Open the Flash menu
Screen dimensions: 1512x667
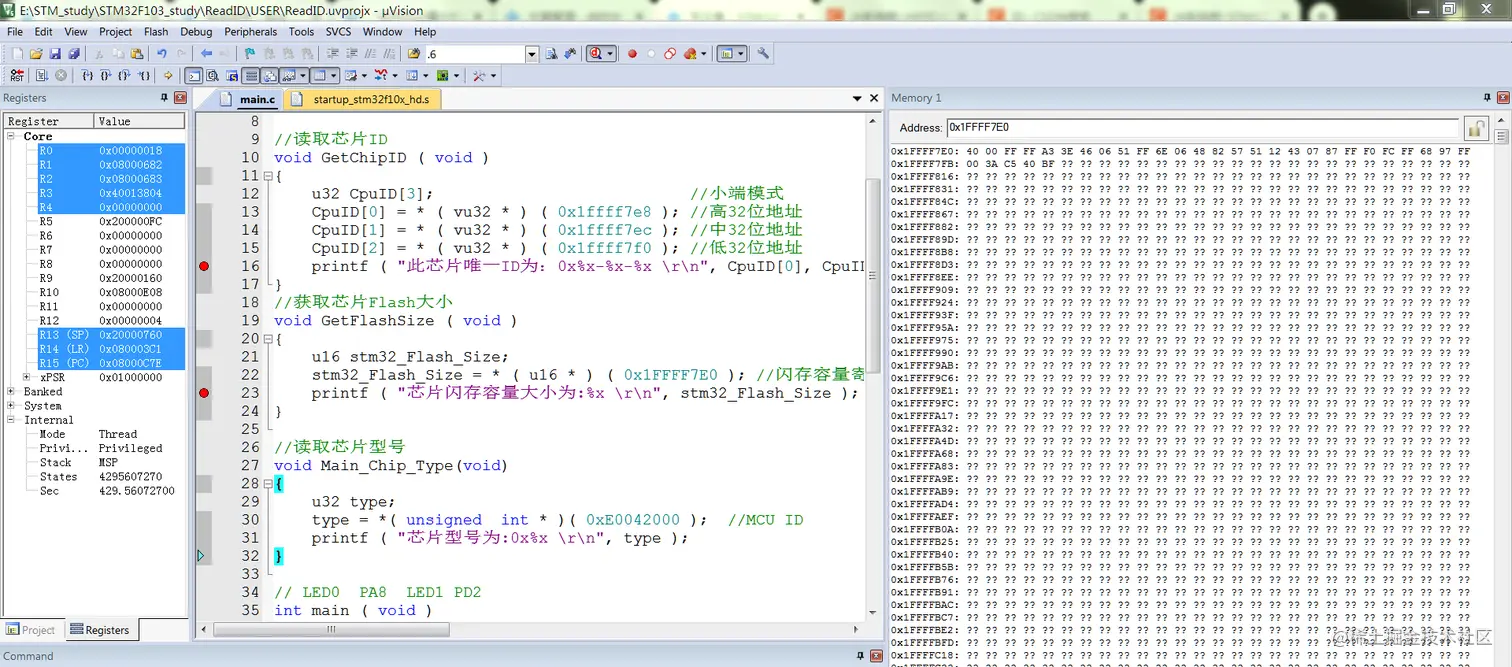tap(156, 32)
